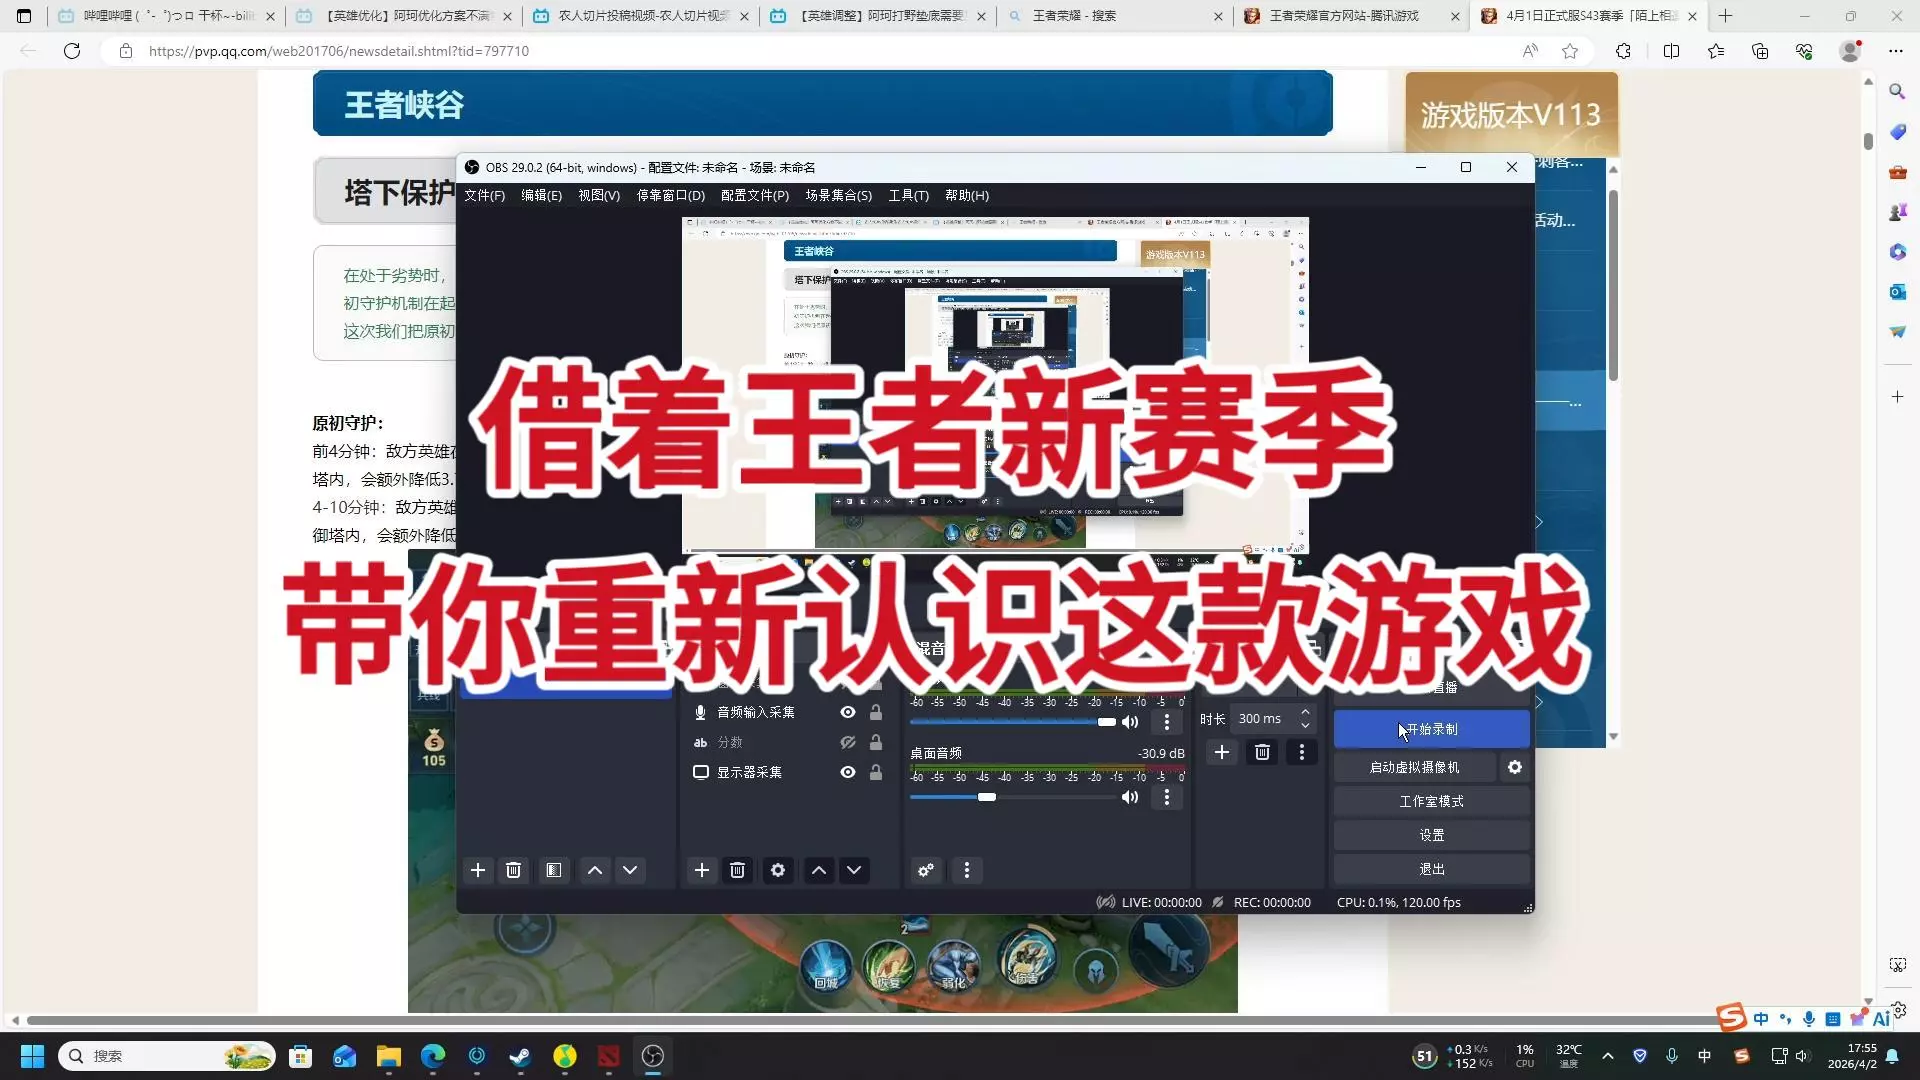This screenshot has height=1080, width=1920.
Task: Open source properties gear icon
Action: 778,870
